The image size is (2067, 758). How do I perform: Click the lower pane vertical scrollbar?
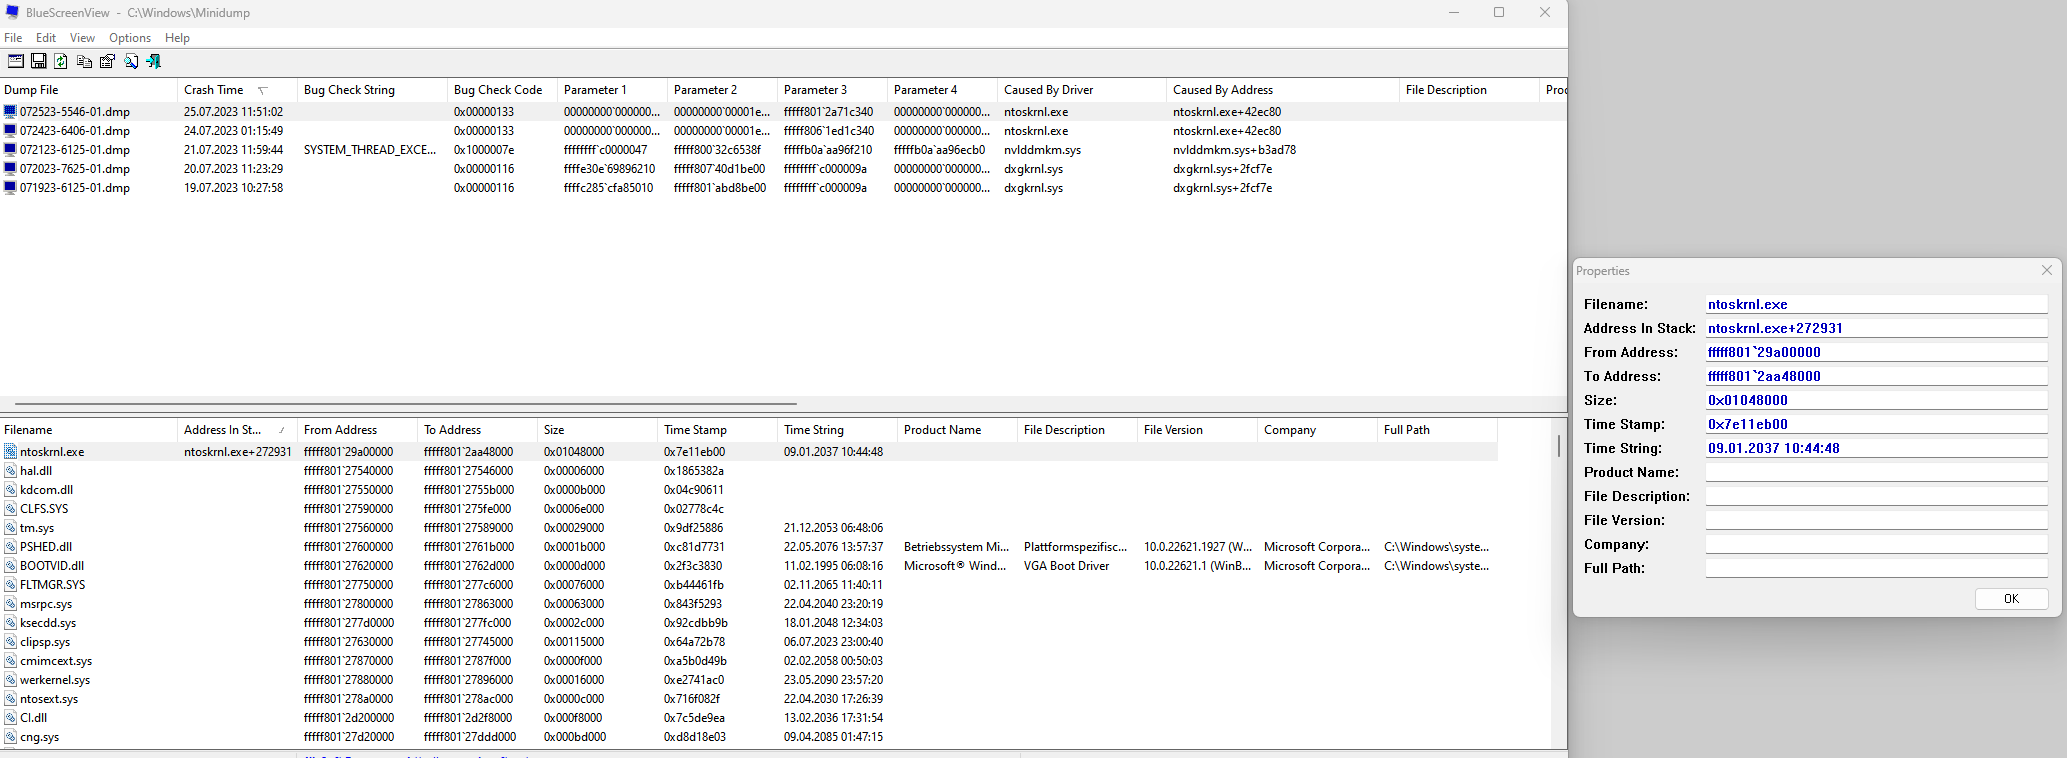click(x=1558, y=446)
